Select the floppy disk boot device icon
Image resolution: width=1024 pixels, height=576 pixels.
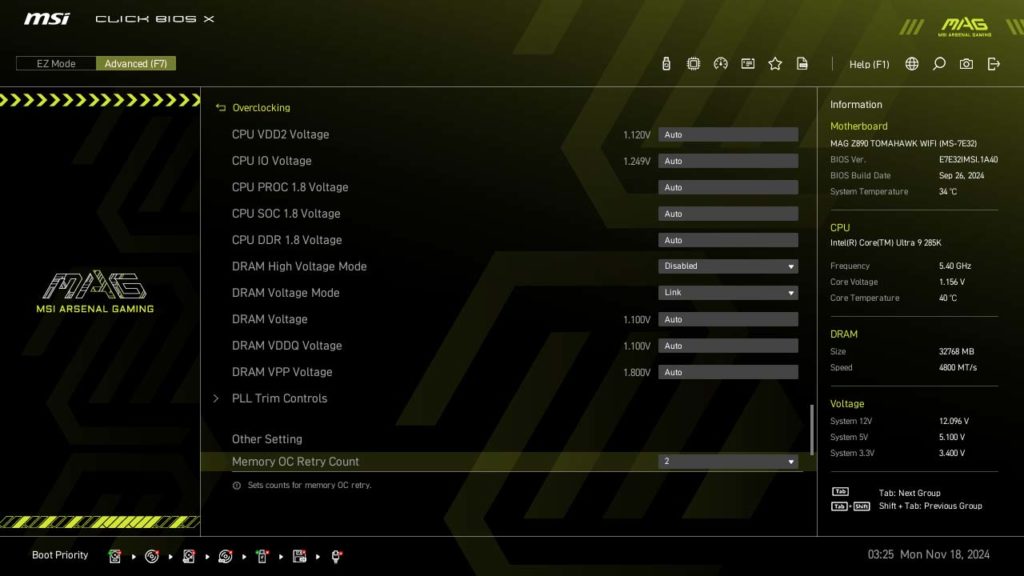pos(299,556)
